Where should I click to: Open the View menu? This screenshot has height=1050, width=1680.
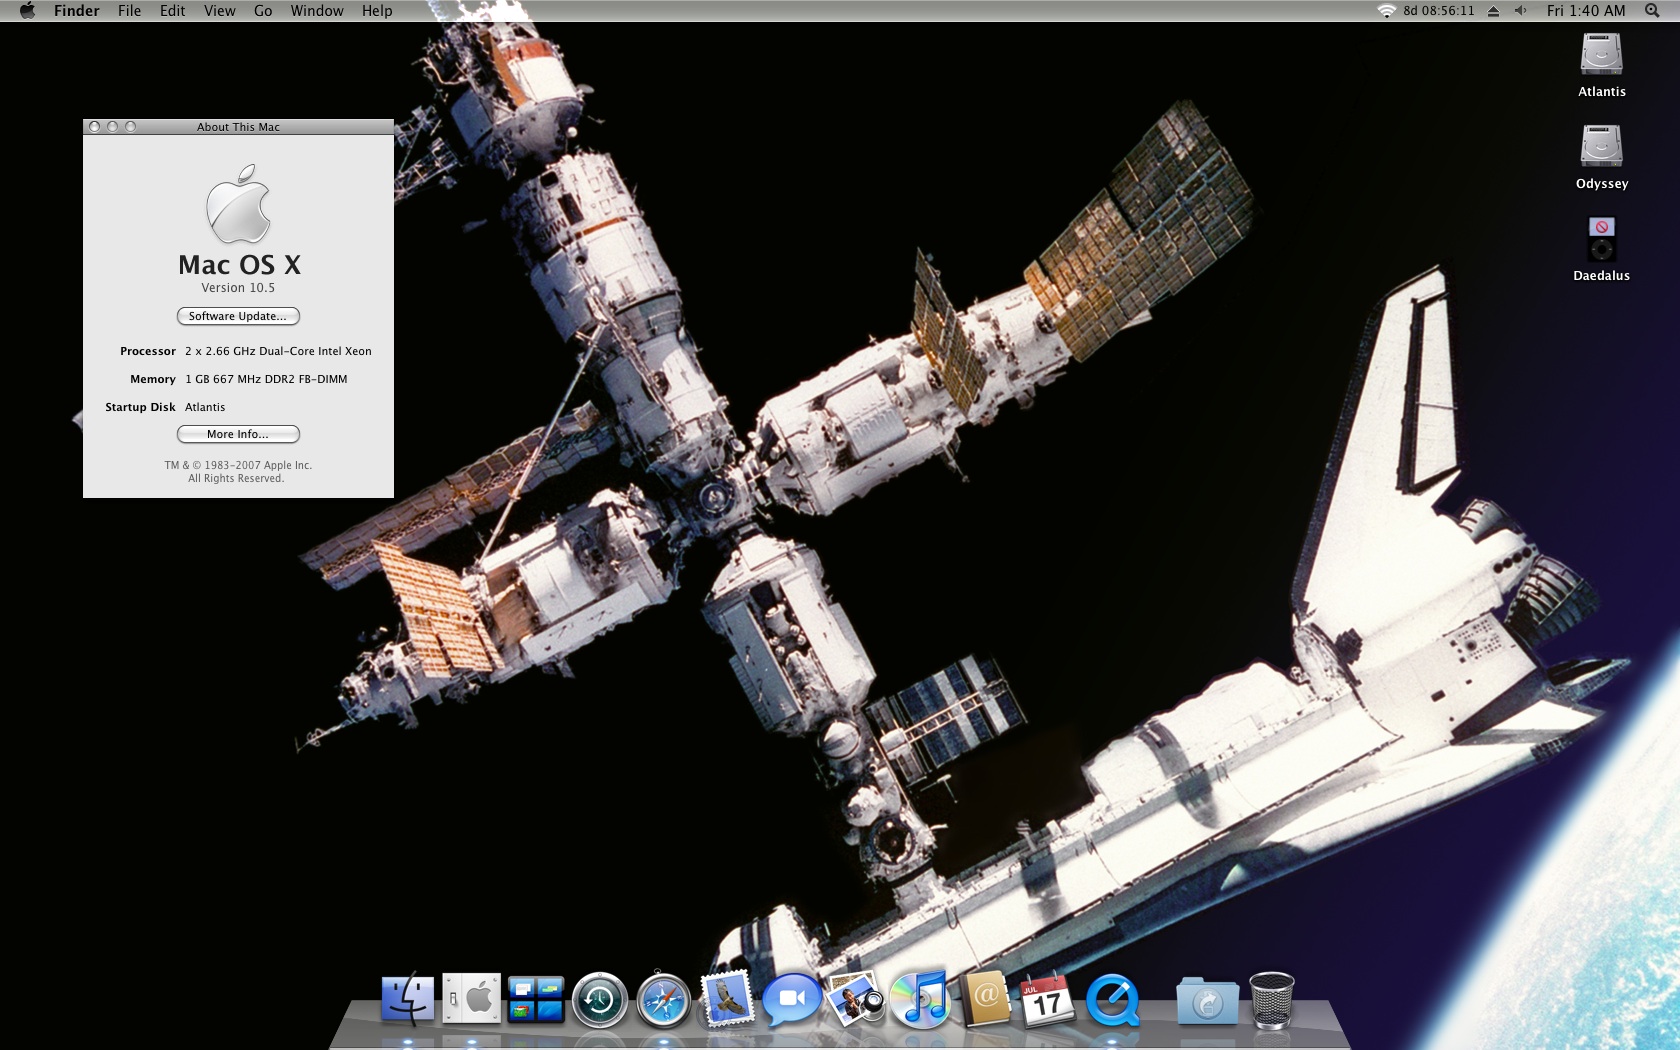[x=219, y=10]
